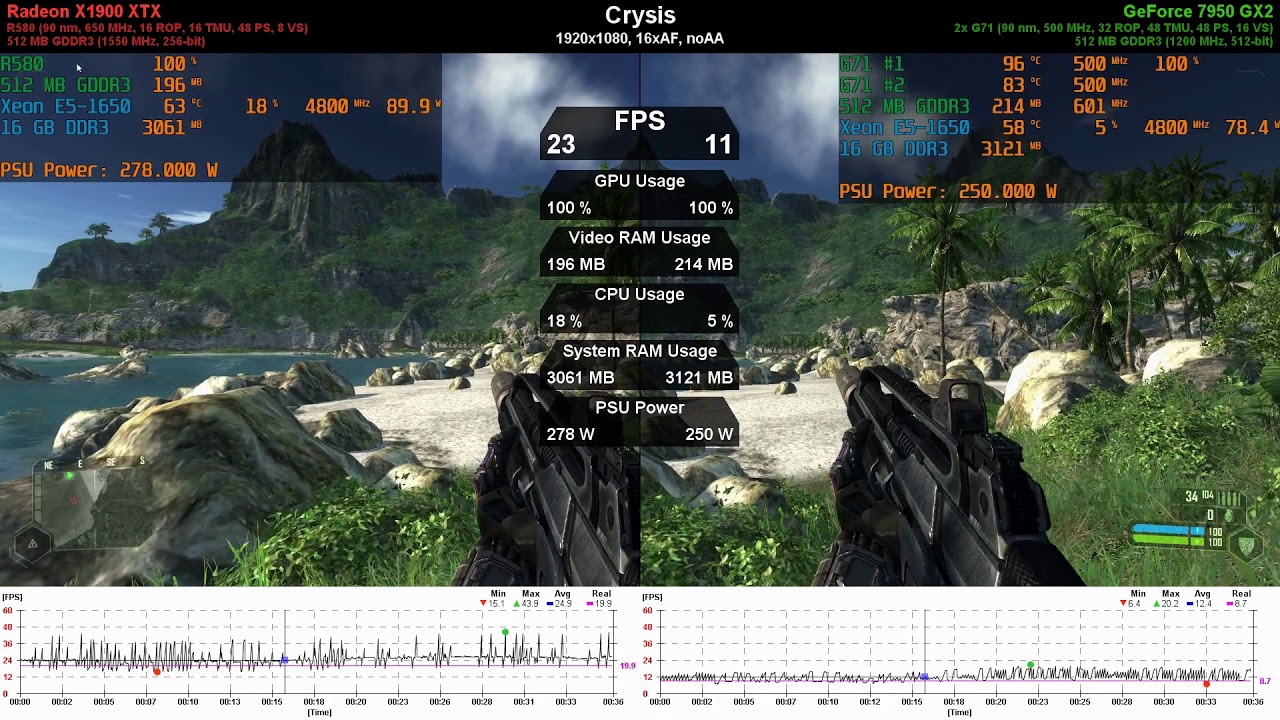Click the blue Avg marker on right FPS graph
This screenshot has height=720, width=1280.
coord(923,677)
